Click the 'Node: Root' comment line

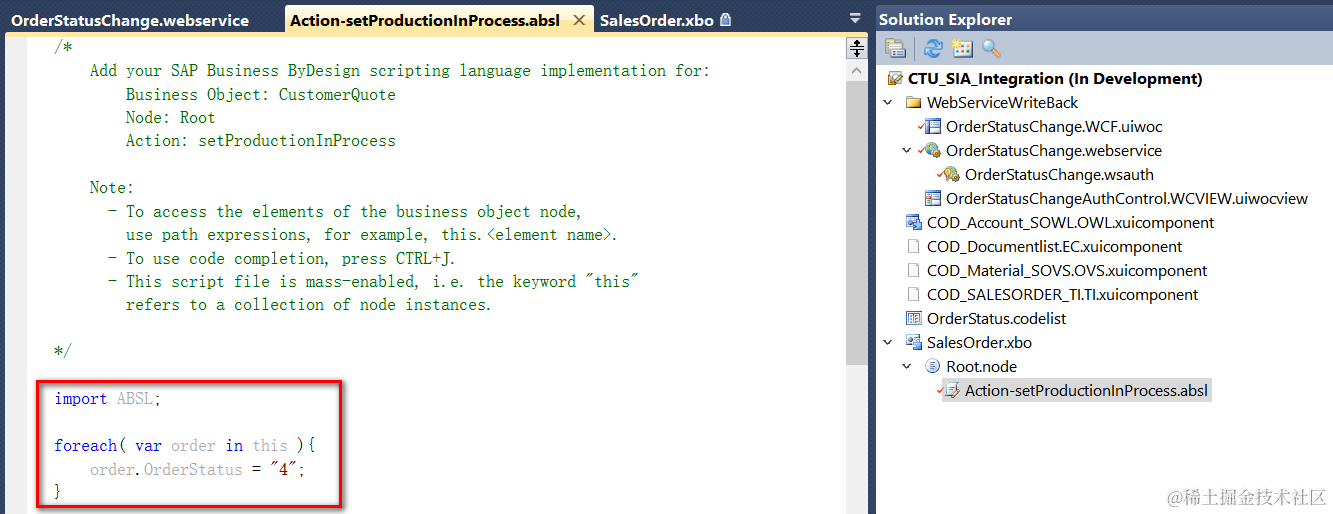pyautogui.click(x=170, y=117)
